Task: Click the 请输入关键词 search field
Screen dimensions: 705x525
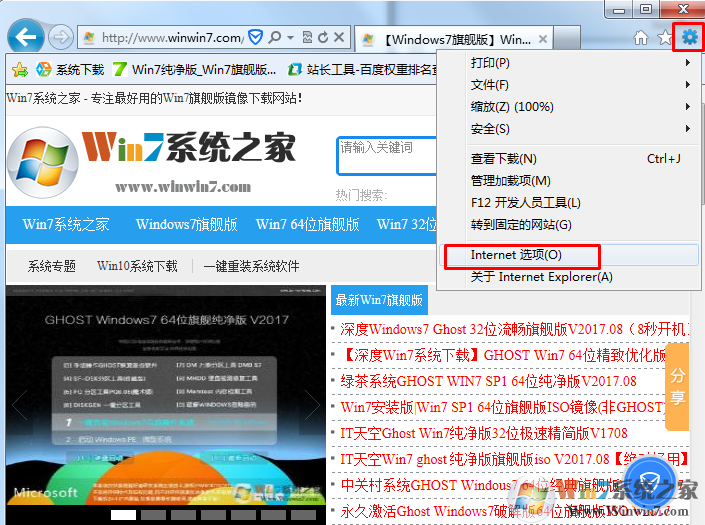Action: click(x=387, y=156)
